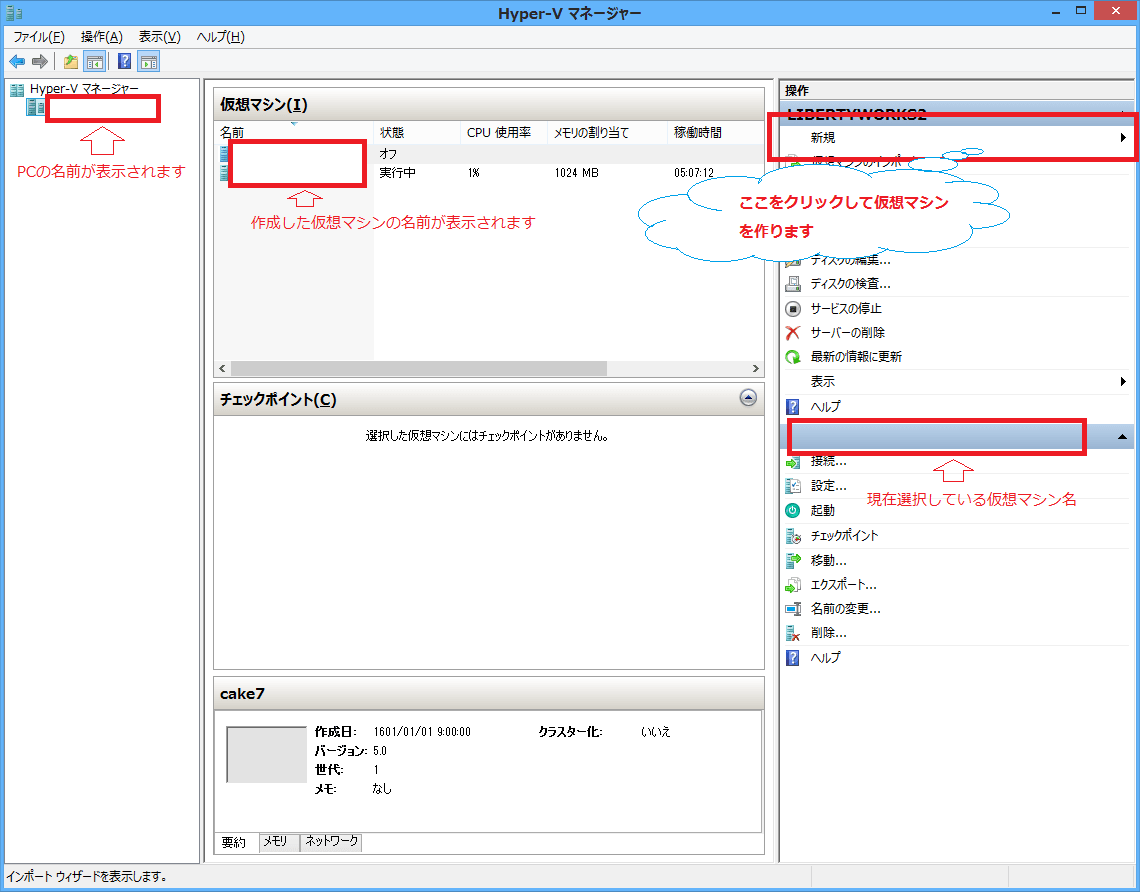Expand the 表示 submenu in actions pane
Image resolution: width=1140 pixels, height=892 pixels.
[1123, 382]
